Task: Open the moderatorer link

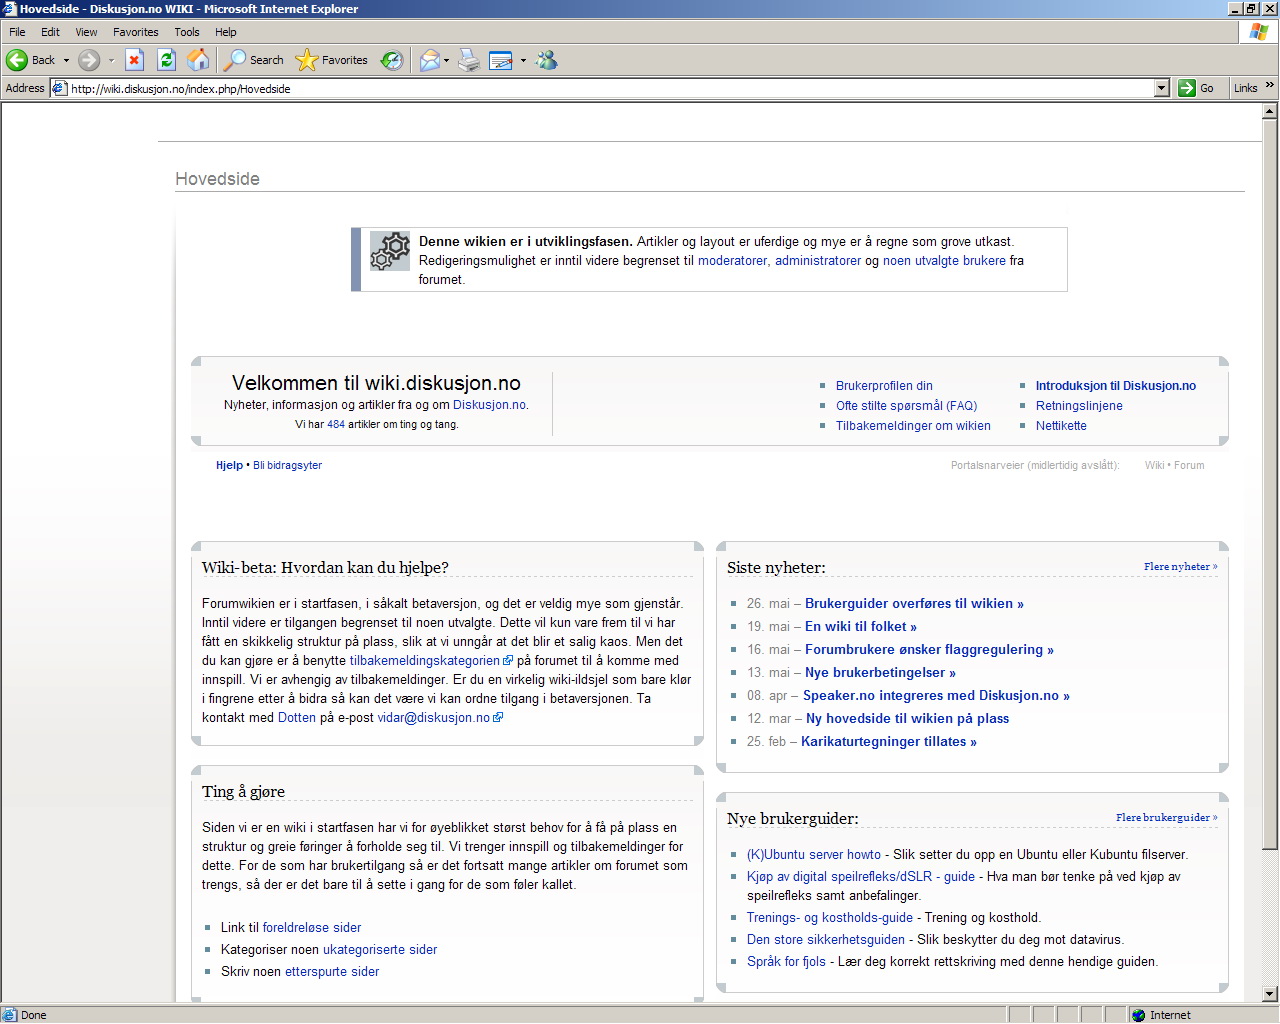Action: coord(732,261)
